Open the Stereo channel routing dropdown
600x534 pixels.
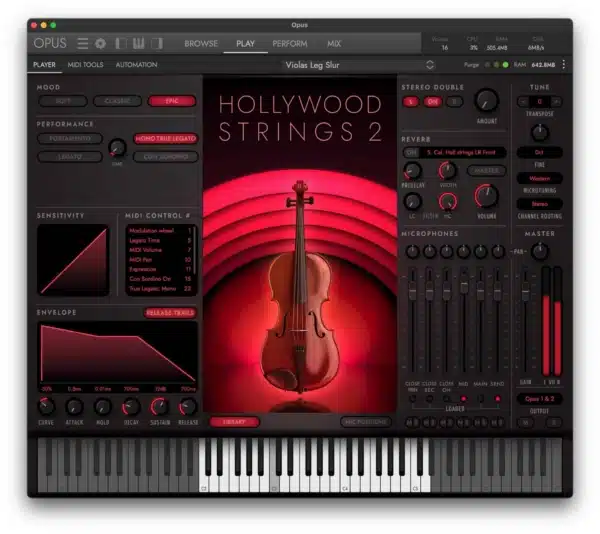pos(540,204)
